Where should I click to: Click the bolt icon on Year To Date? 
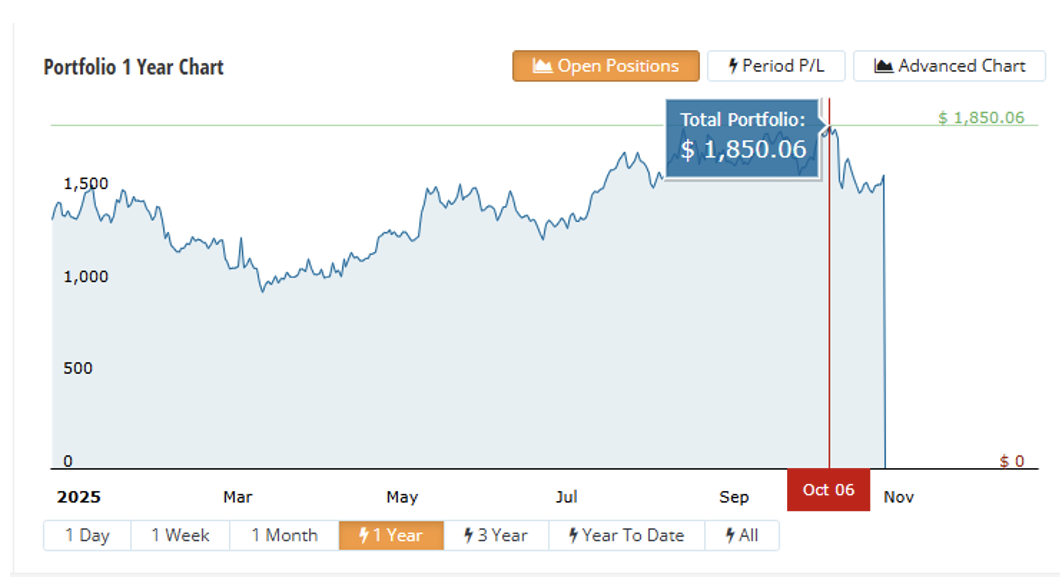coord(574,536)
